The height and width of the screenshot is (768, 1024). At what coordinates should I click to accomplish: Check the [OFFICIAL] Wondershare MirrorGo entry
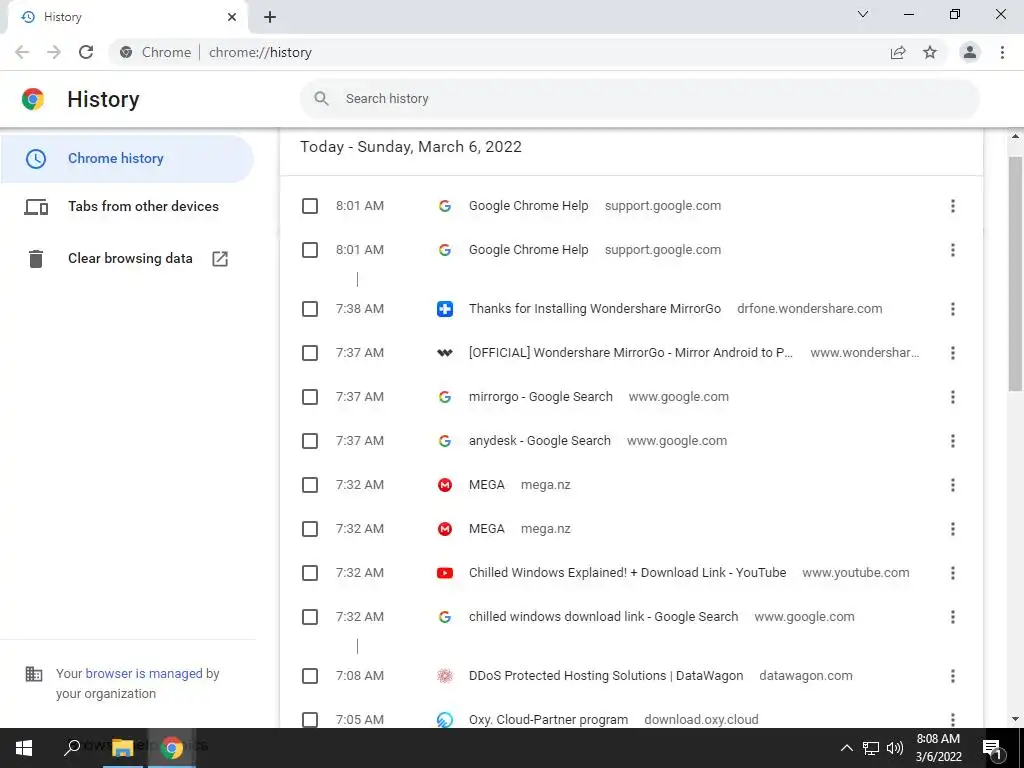[x=310, y=353]
